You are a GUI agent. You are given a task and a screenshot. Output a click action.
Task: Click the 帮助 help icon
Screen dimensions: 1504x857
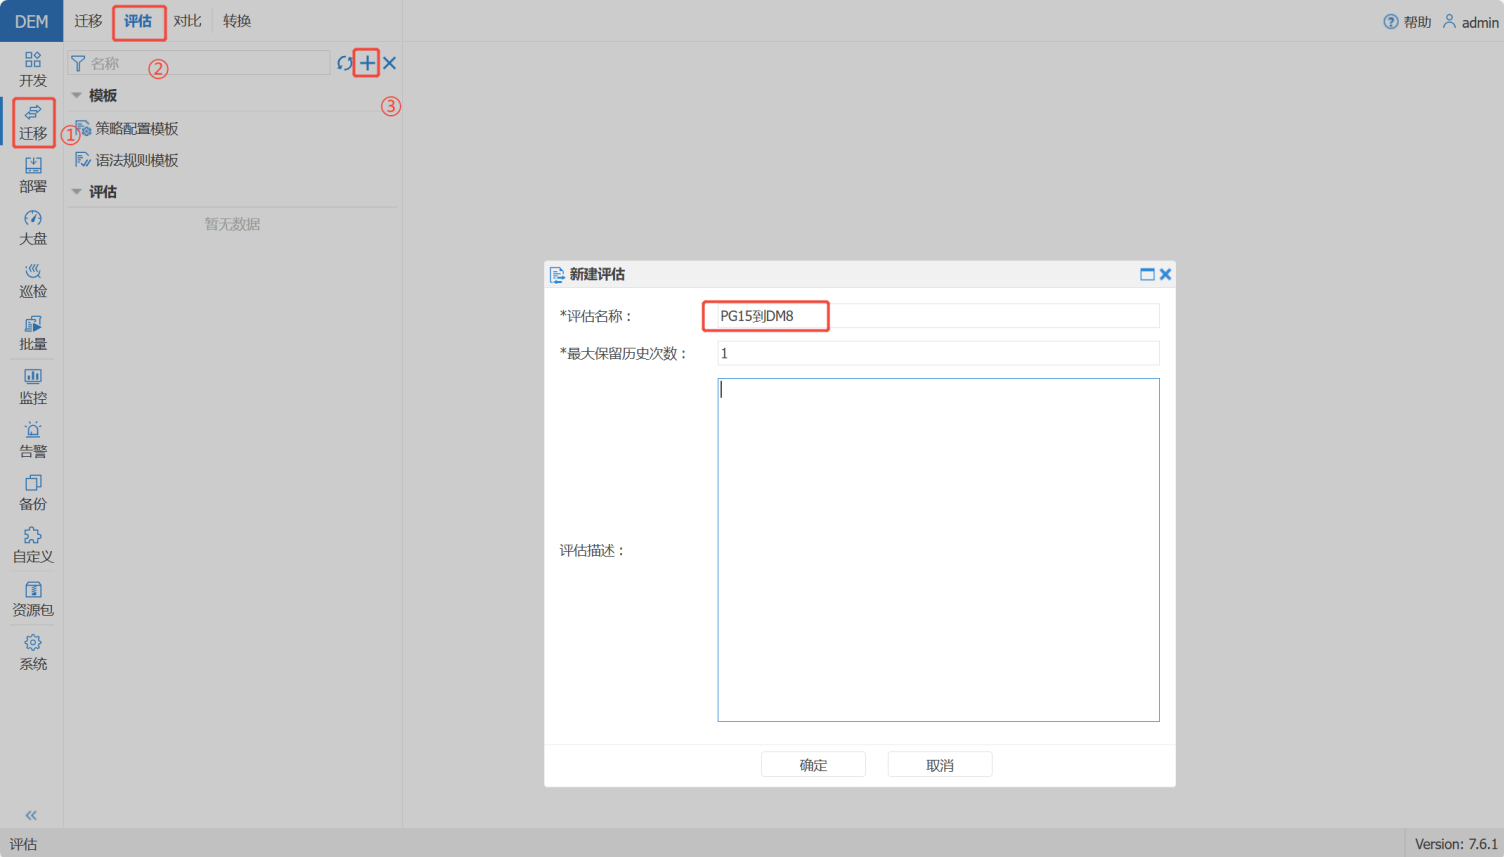click(x=1407, y=22)
